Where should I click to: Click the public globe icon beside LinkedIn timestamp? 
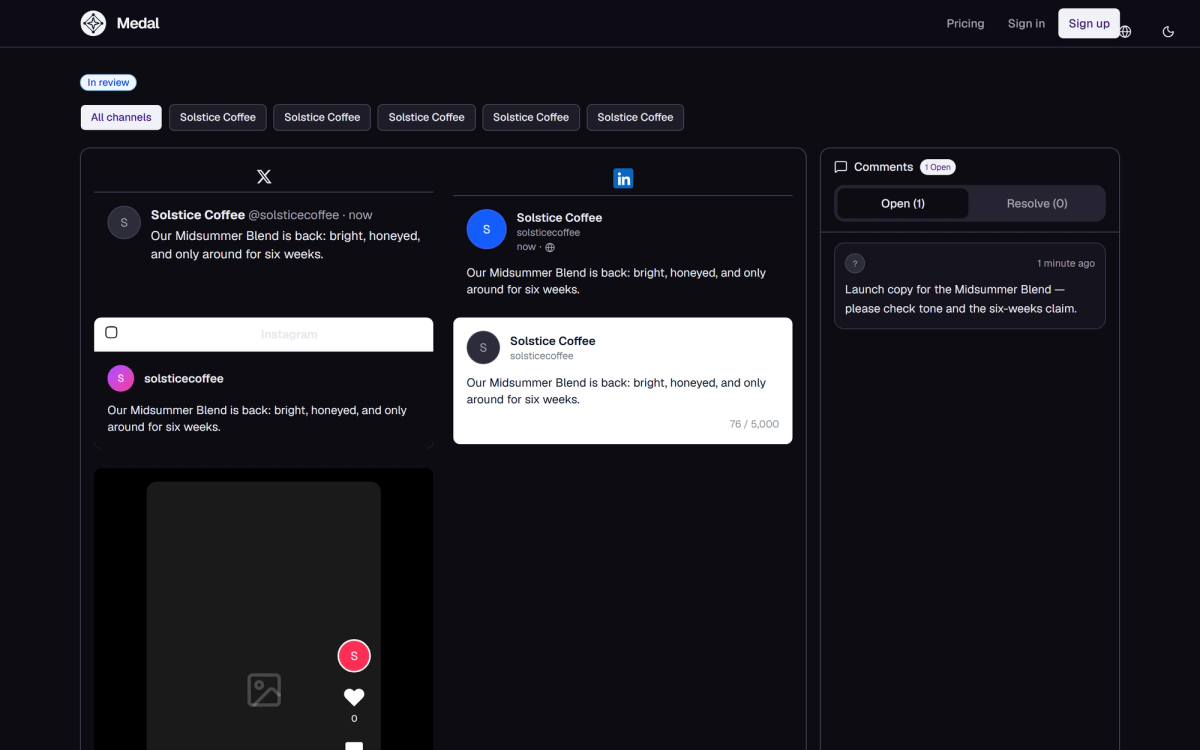pyautogui.click(x=550, y=247)
